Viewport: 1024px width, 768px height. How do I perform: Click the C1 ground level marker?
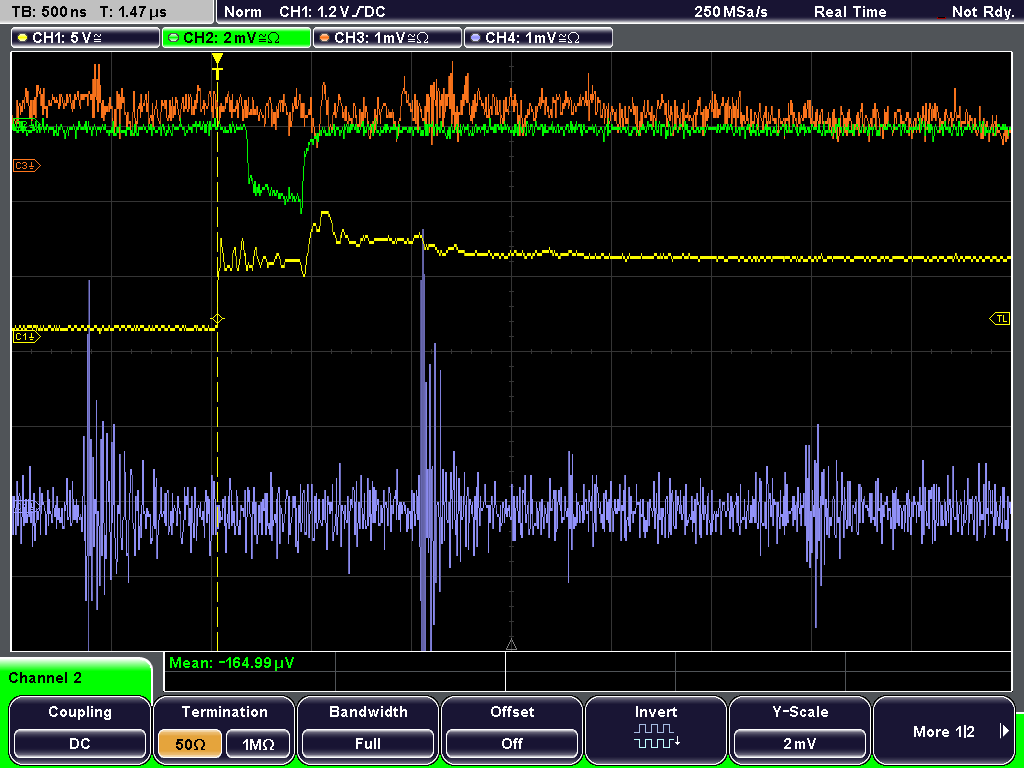tap(27, 336)
